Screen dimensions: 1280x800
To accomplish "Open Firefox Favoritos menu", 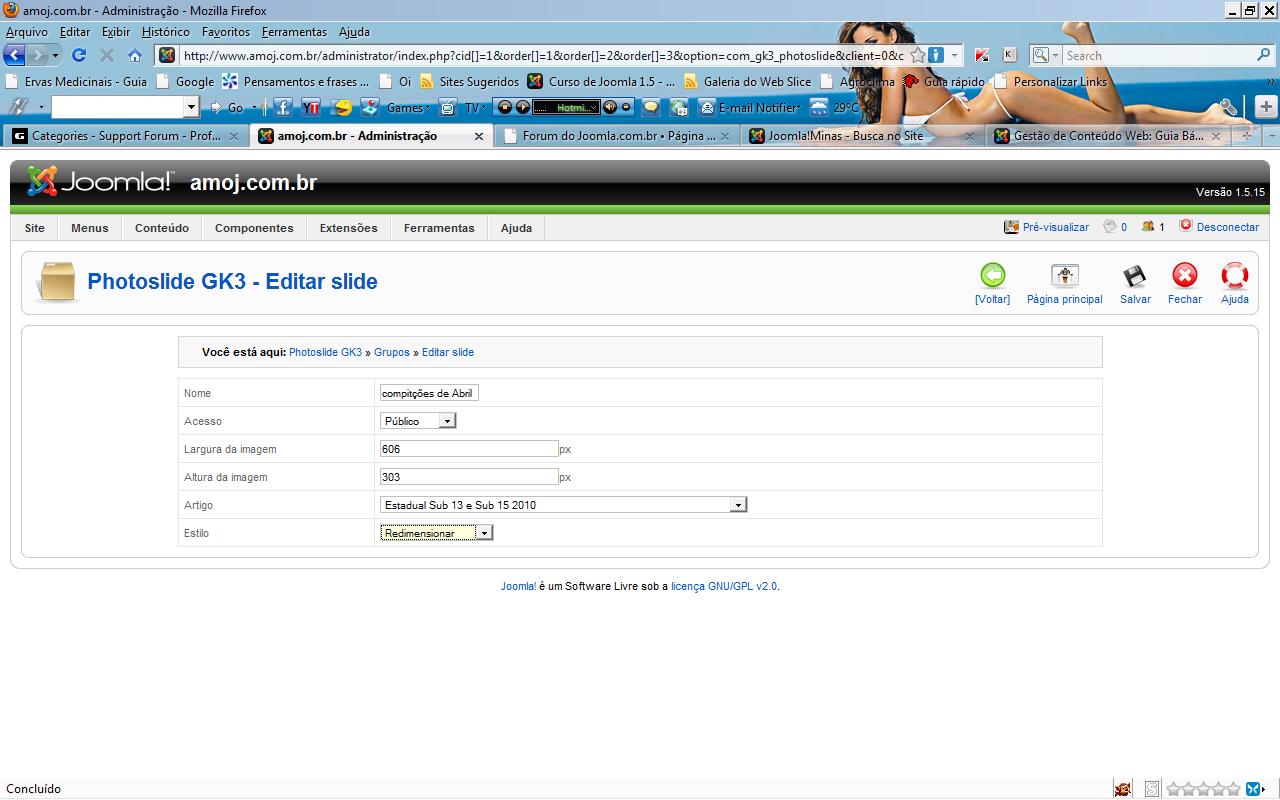I will coord(226,32).
